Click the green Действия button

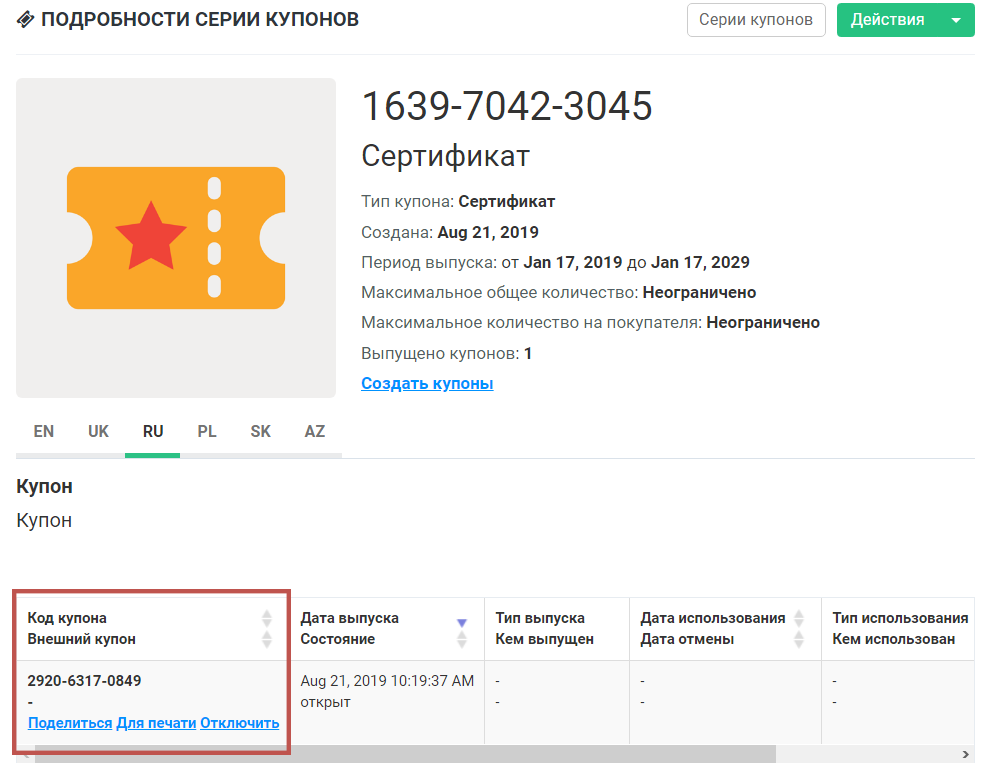click(x=887, y=20)
